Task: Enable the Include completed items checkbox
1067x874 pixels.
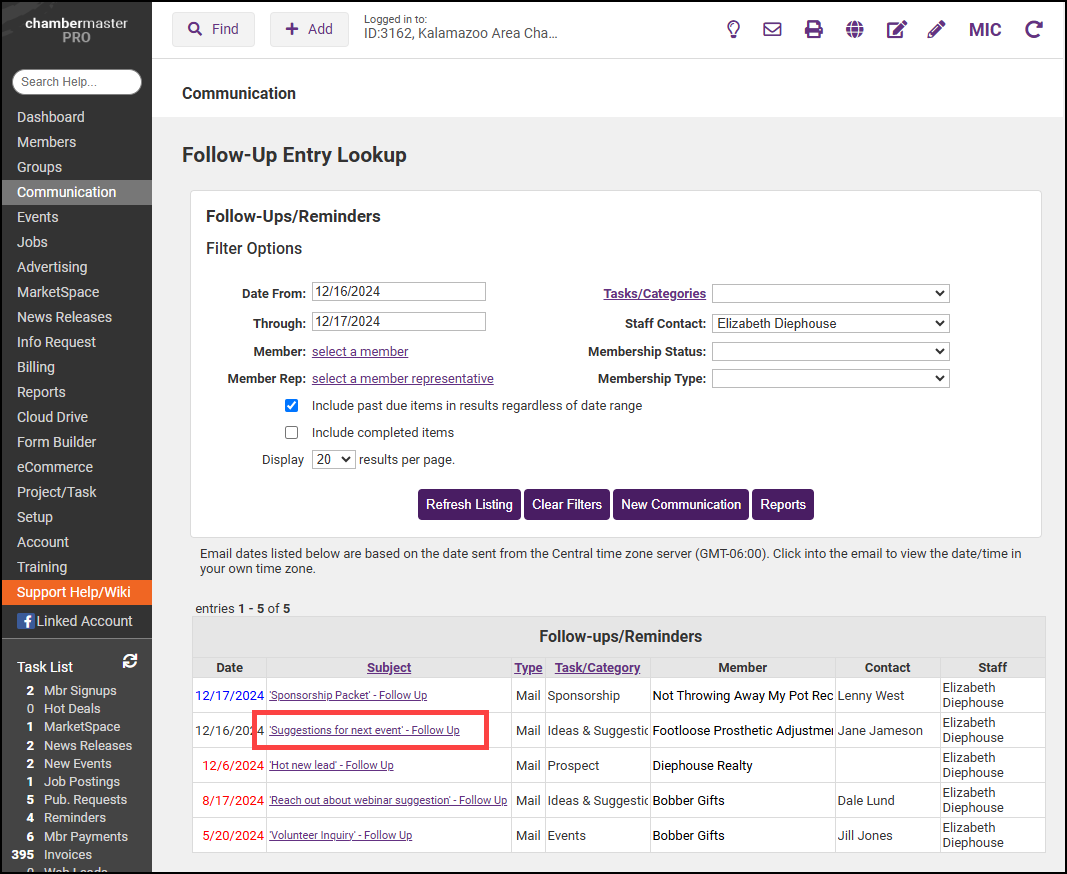Action: tap(292, 433)
